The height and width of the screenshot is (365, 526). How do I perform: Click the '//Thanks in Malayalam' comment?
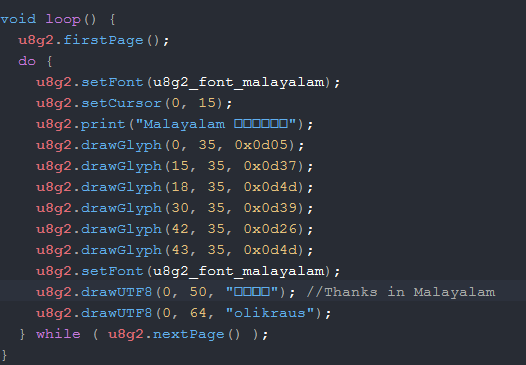click(x=401, y=292)
